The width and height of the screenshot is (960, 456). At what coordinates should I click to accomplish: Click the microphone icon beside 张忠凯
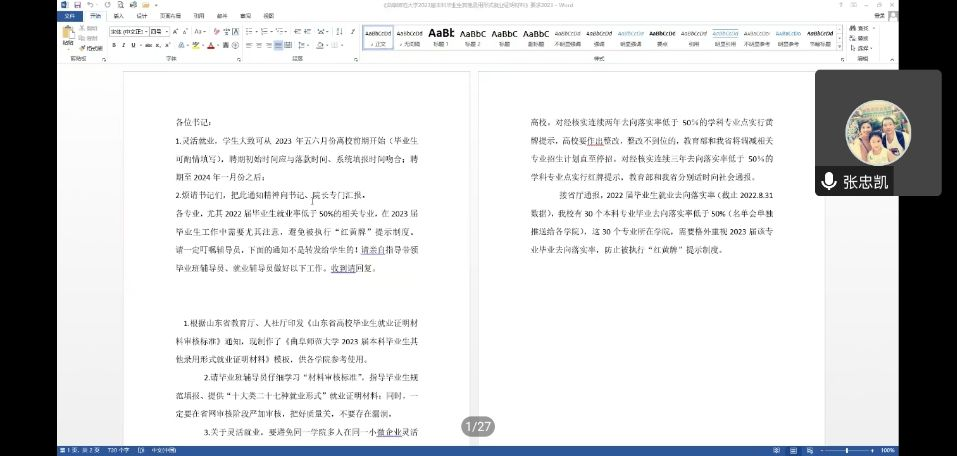pos(828,181)
